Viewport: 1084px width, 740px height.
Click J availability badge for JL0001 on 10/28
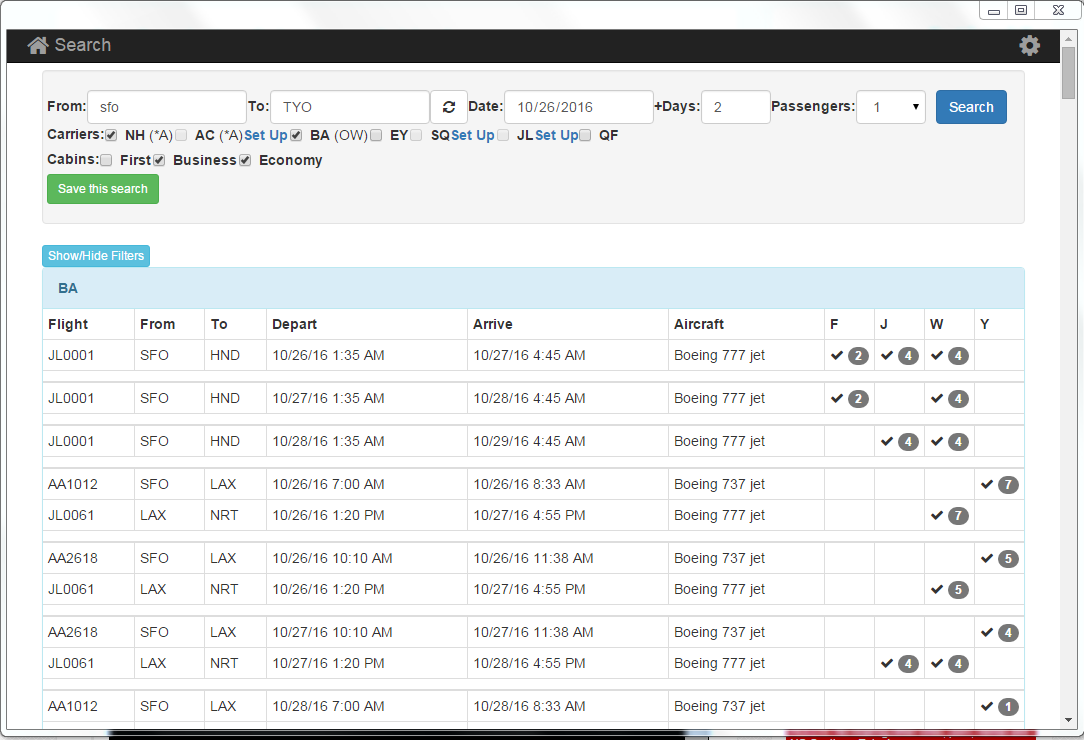click(908, 441)
